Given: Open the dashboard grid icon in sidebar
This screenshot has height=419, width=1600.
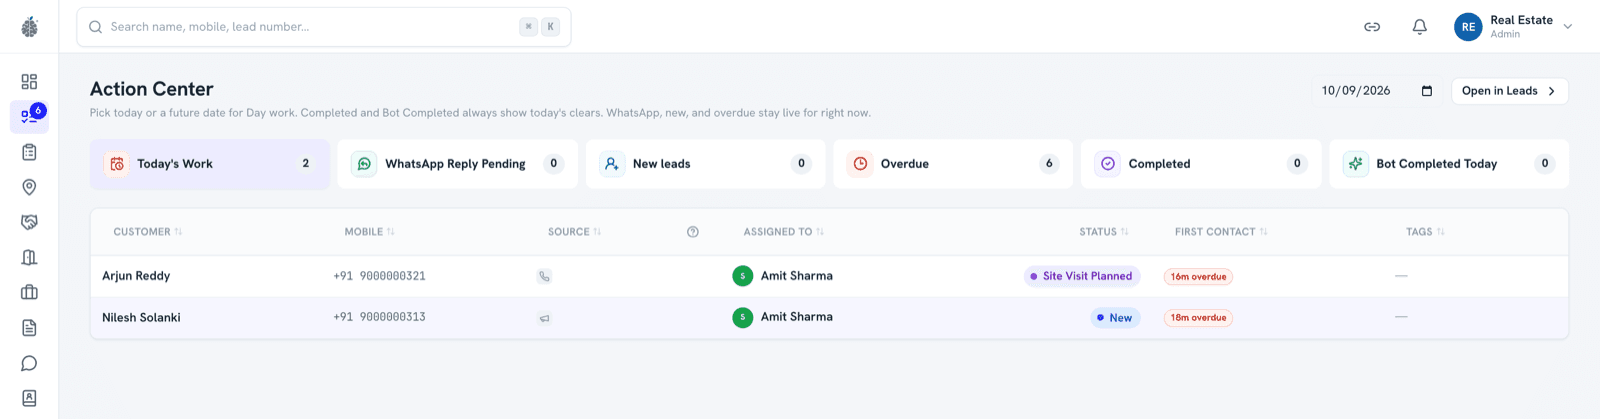Looking at the screenshot, I should point(29,82).
